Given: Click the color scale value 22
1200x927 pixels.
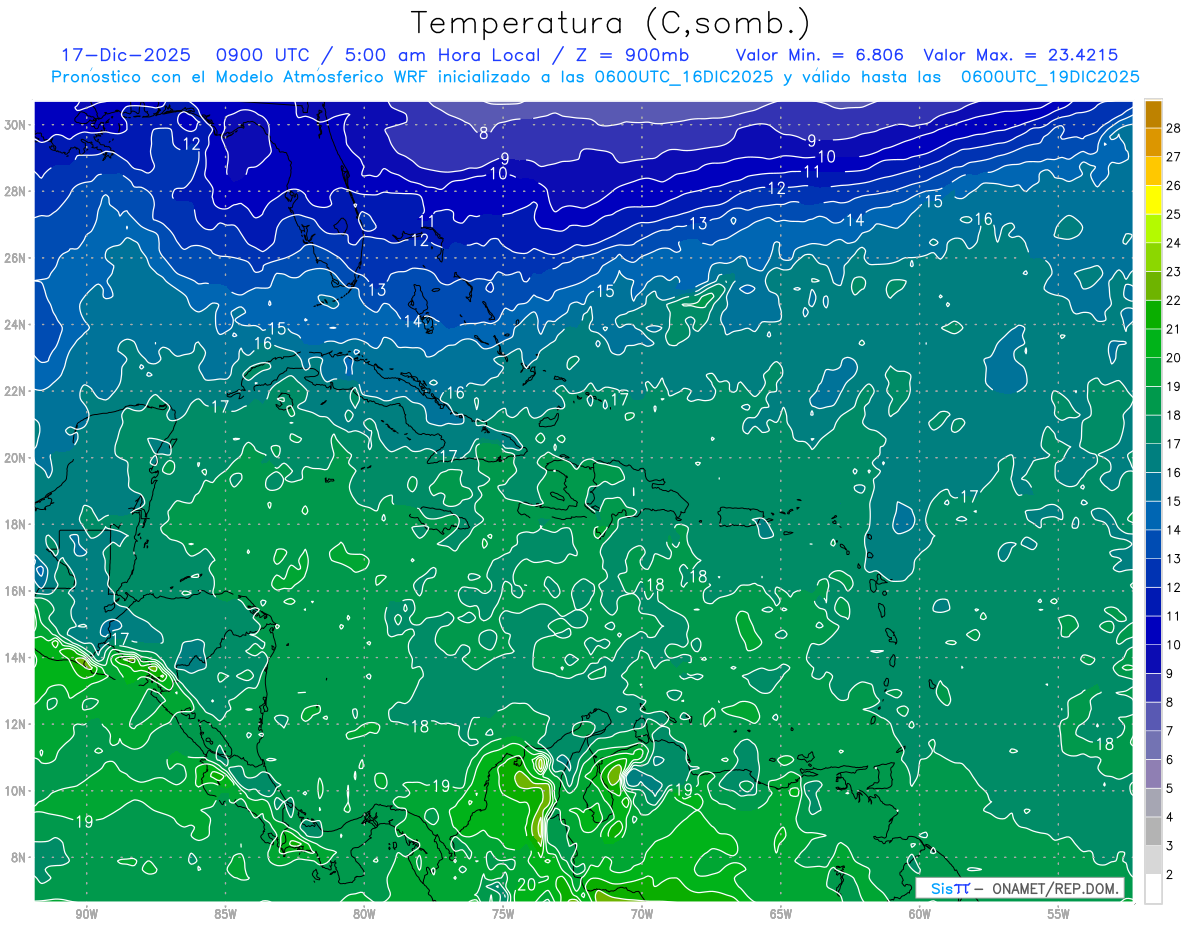Looking at the screenshot, I should tap(1174, 300).
